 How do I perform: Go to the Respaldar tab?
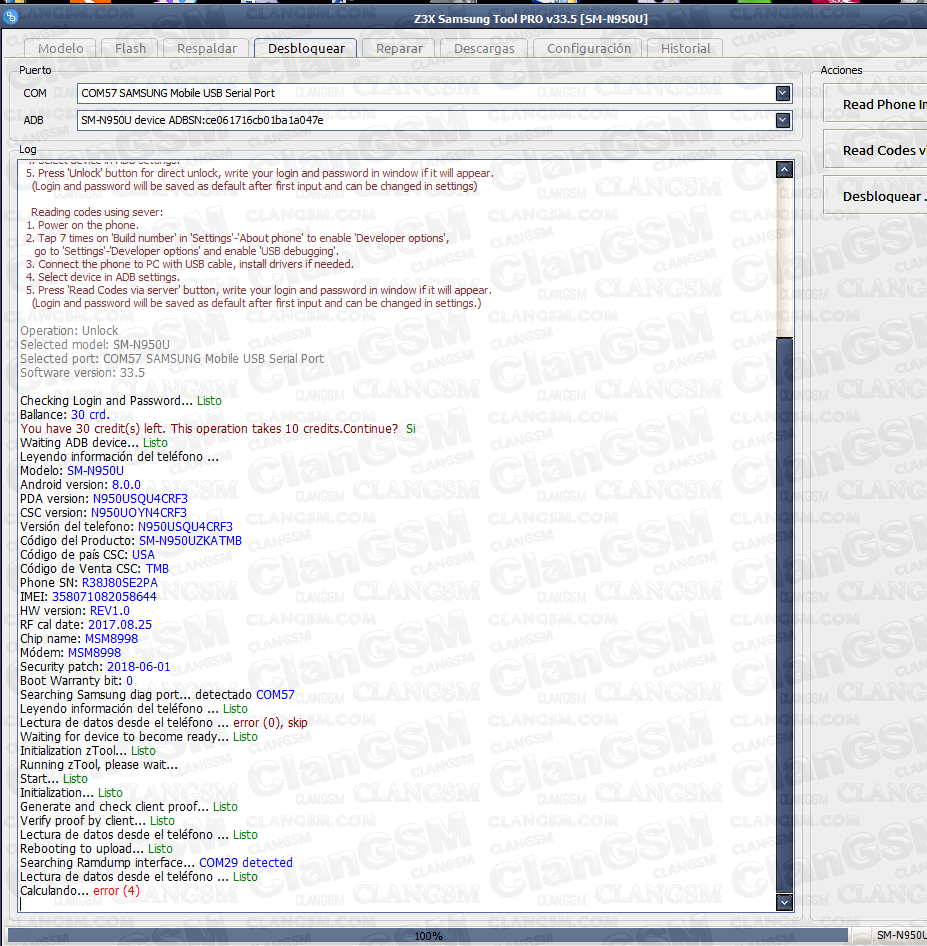(206, 48)
